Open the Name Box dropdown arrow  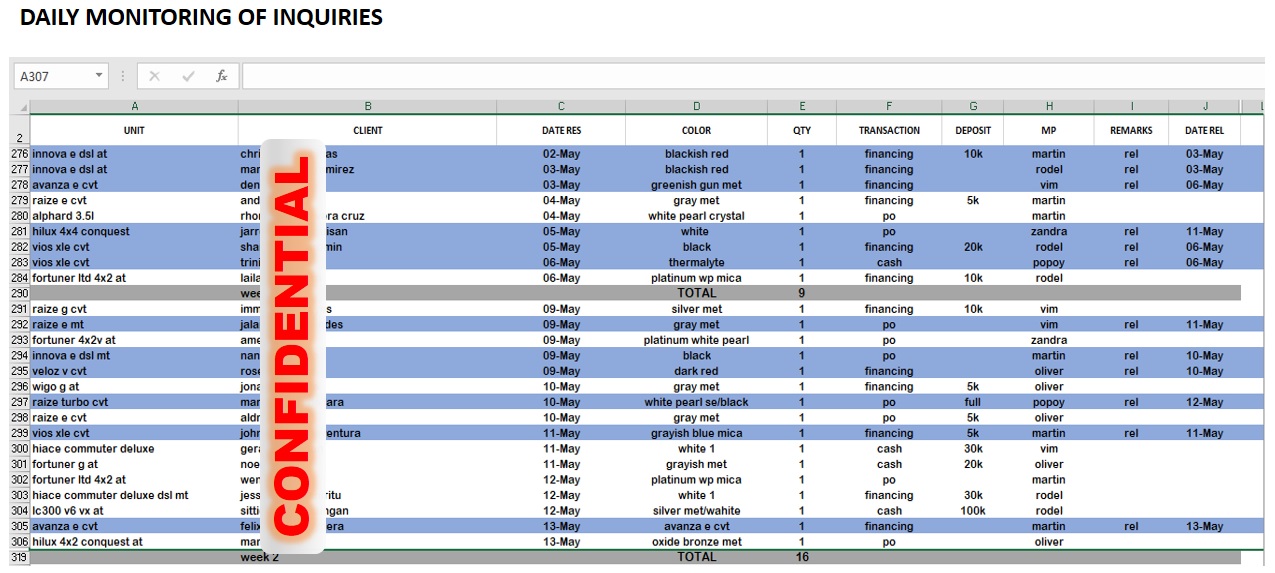click(99, 76)
